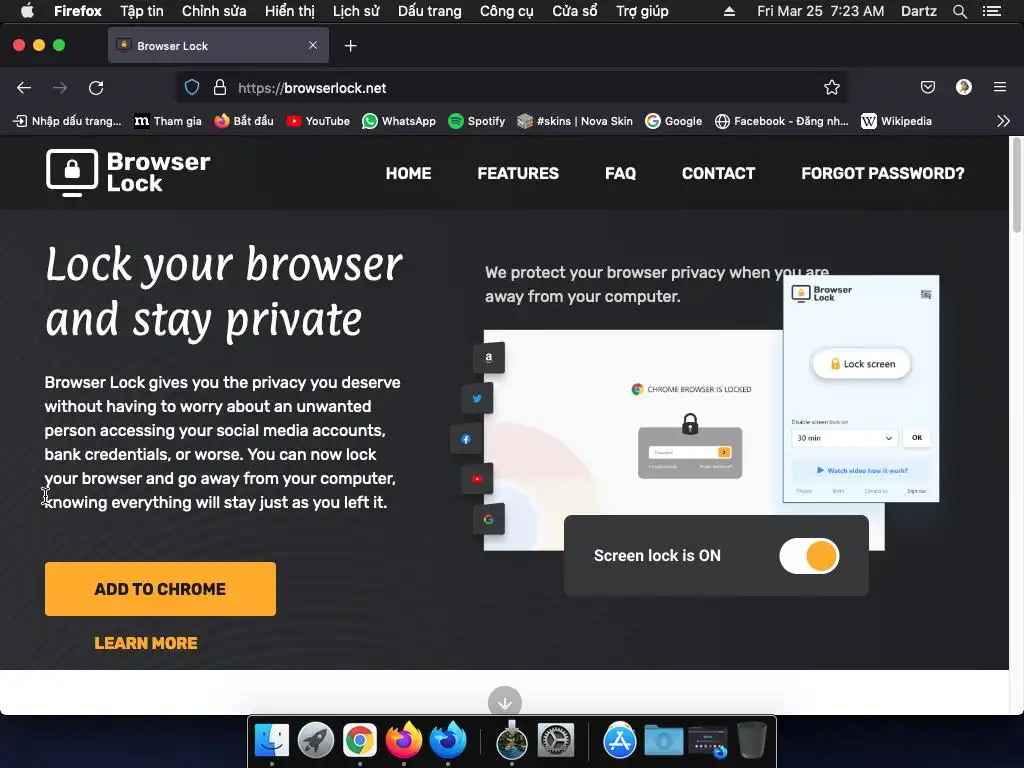Open the Pocket save icon
This screenshot has width=1024, height=768.
click(928, 88)
